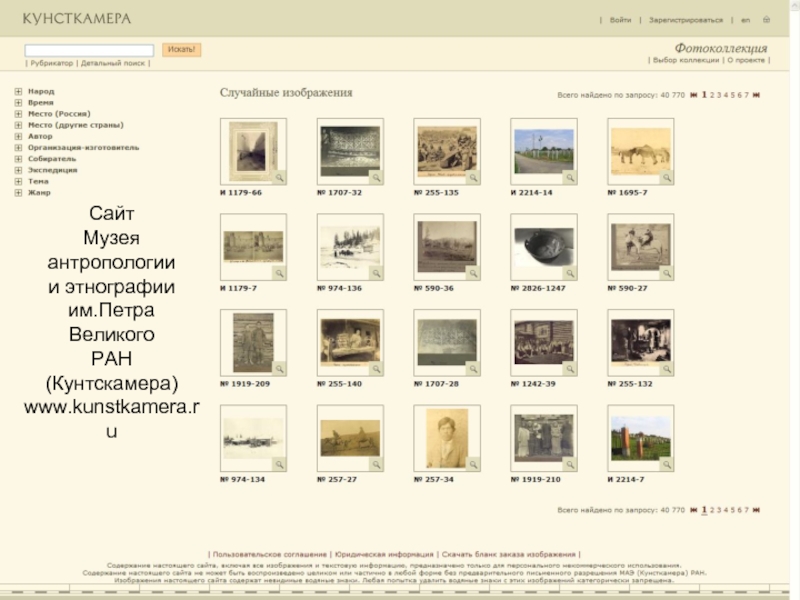Expand the Экспедиция rubric
The height and width of the screenshot is (600, 800).
18,170
